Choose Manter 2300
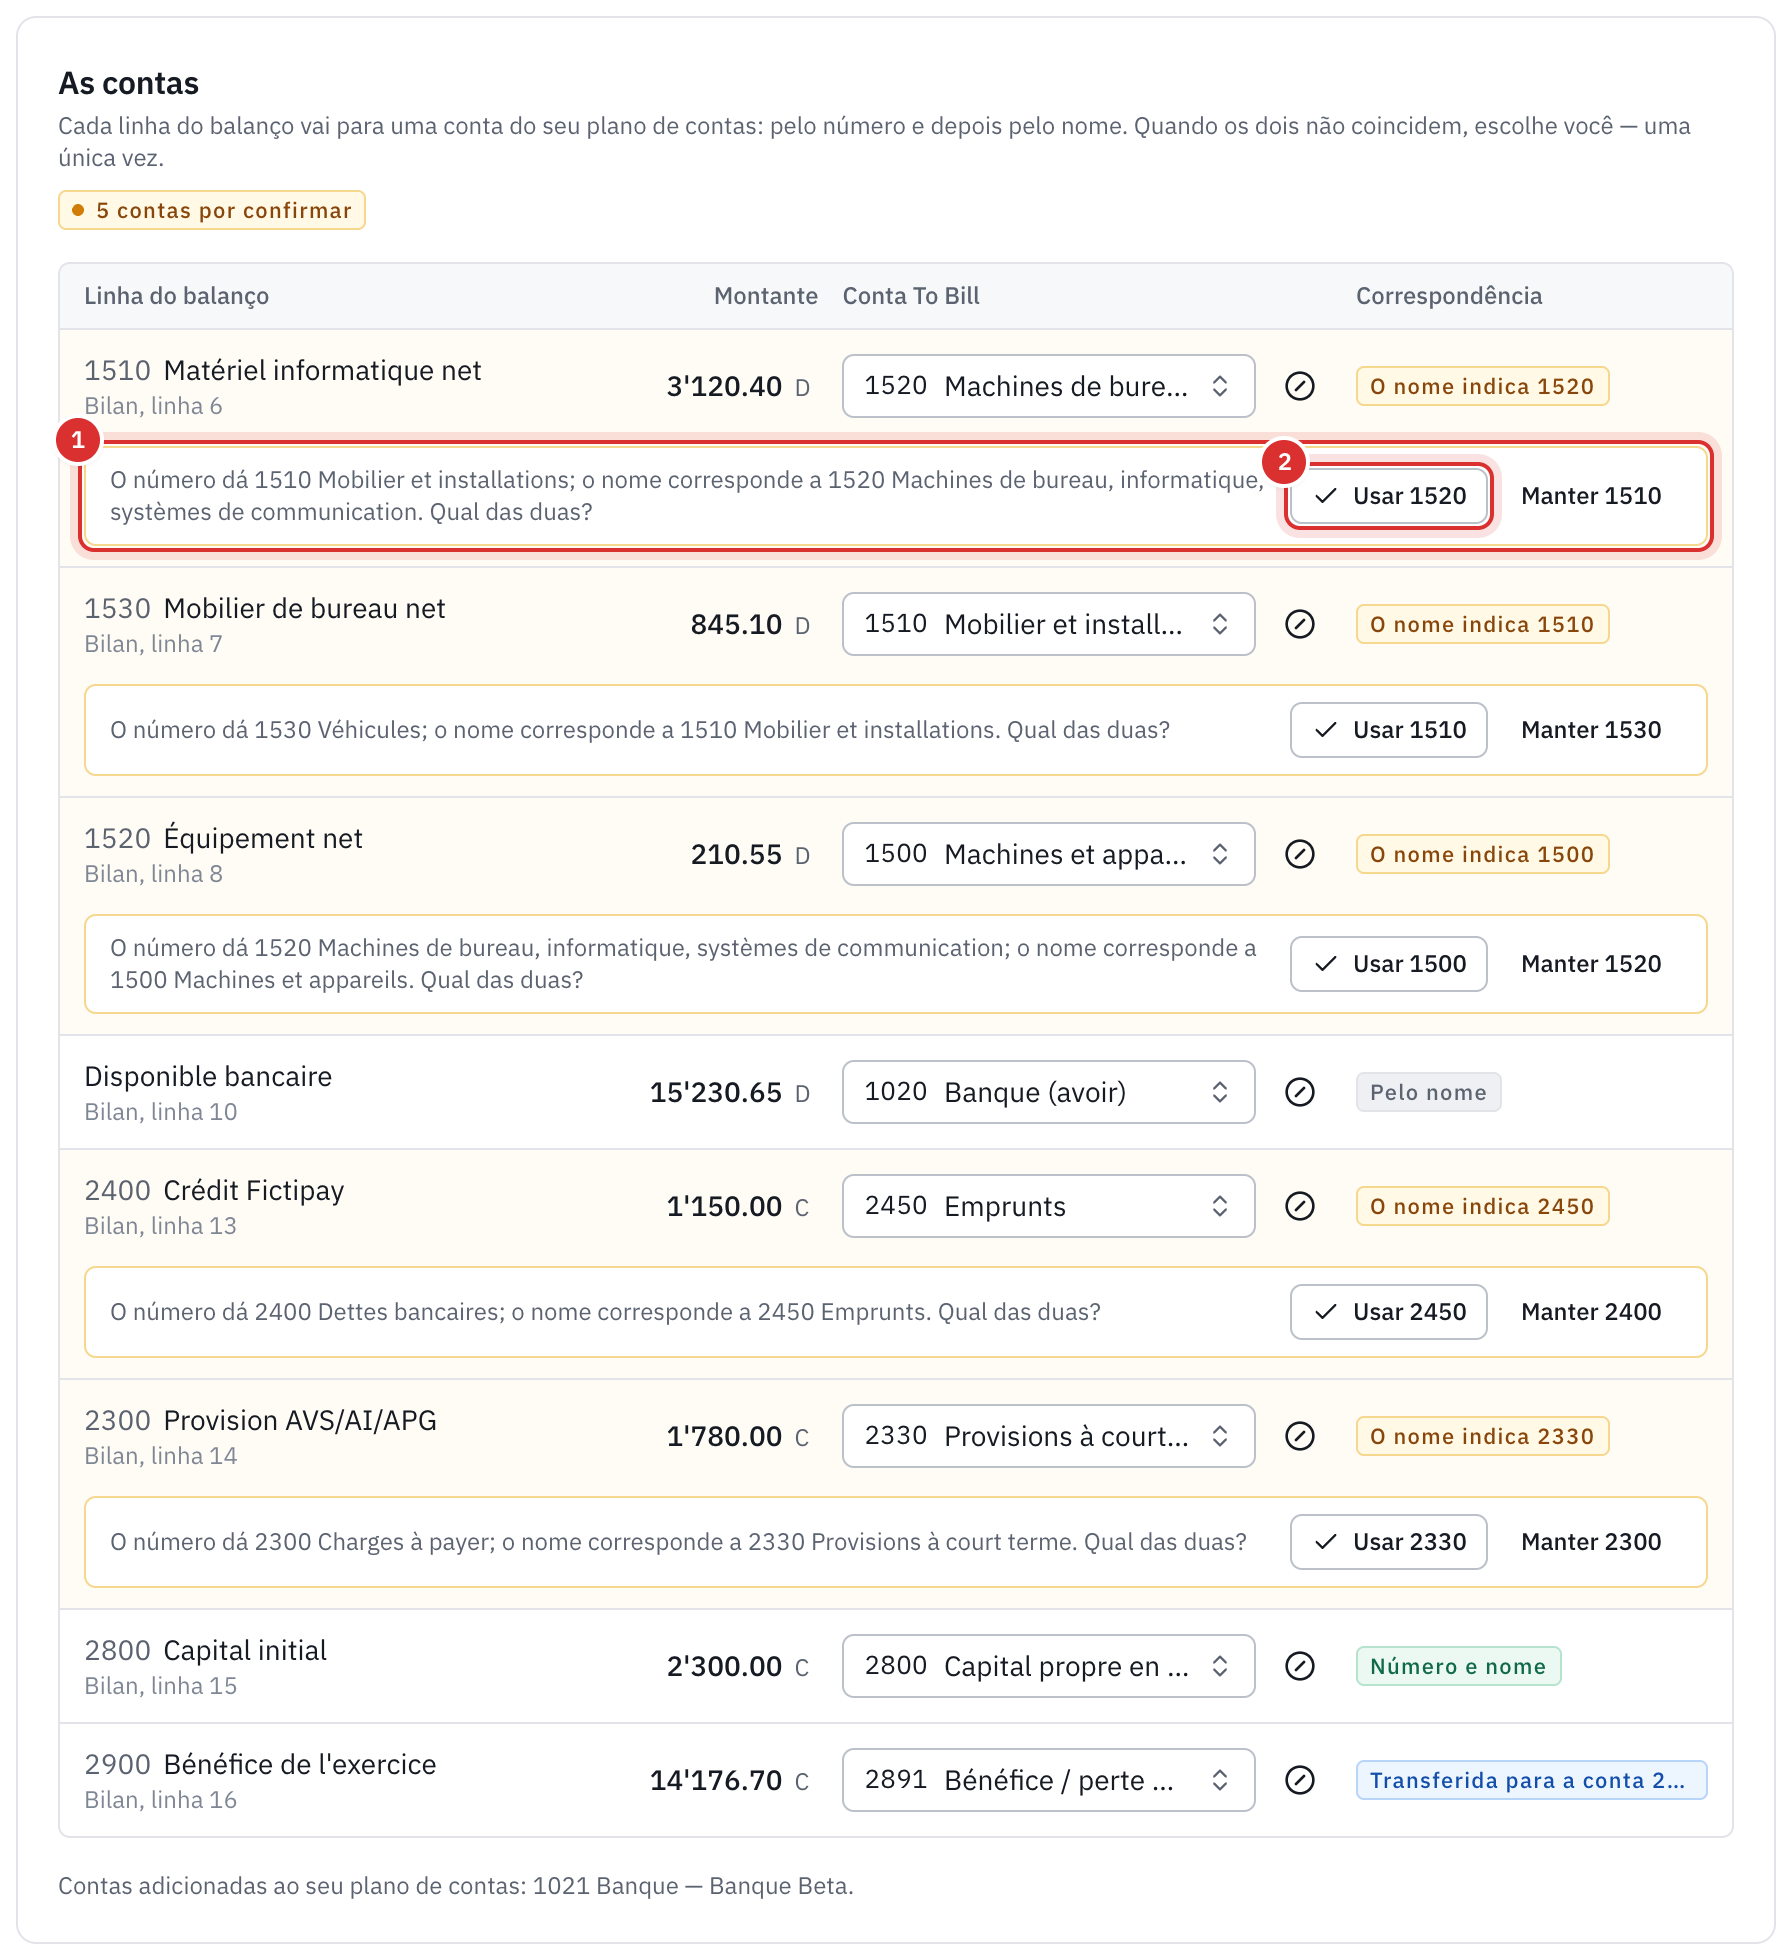 point(1591,1542)
